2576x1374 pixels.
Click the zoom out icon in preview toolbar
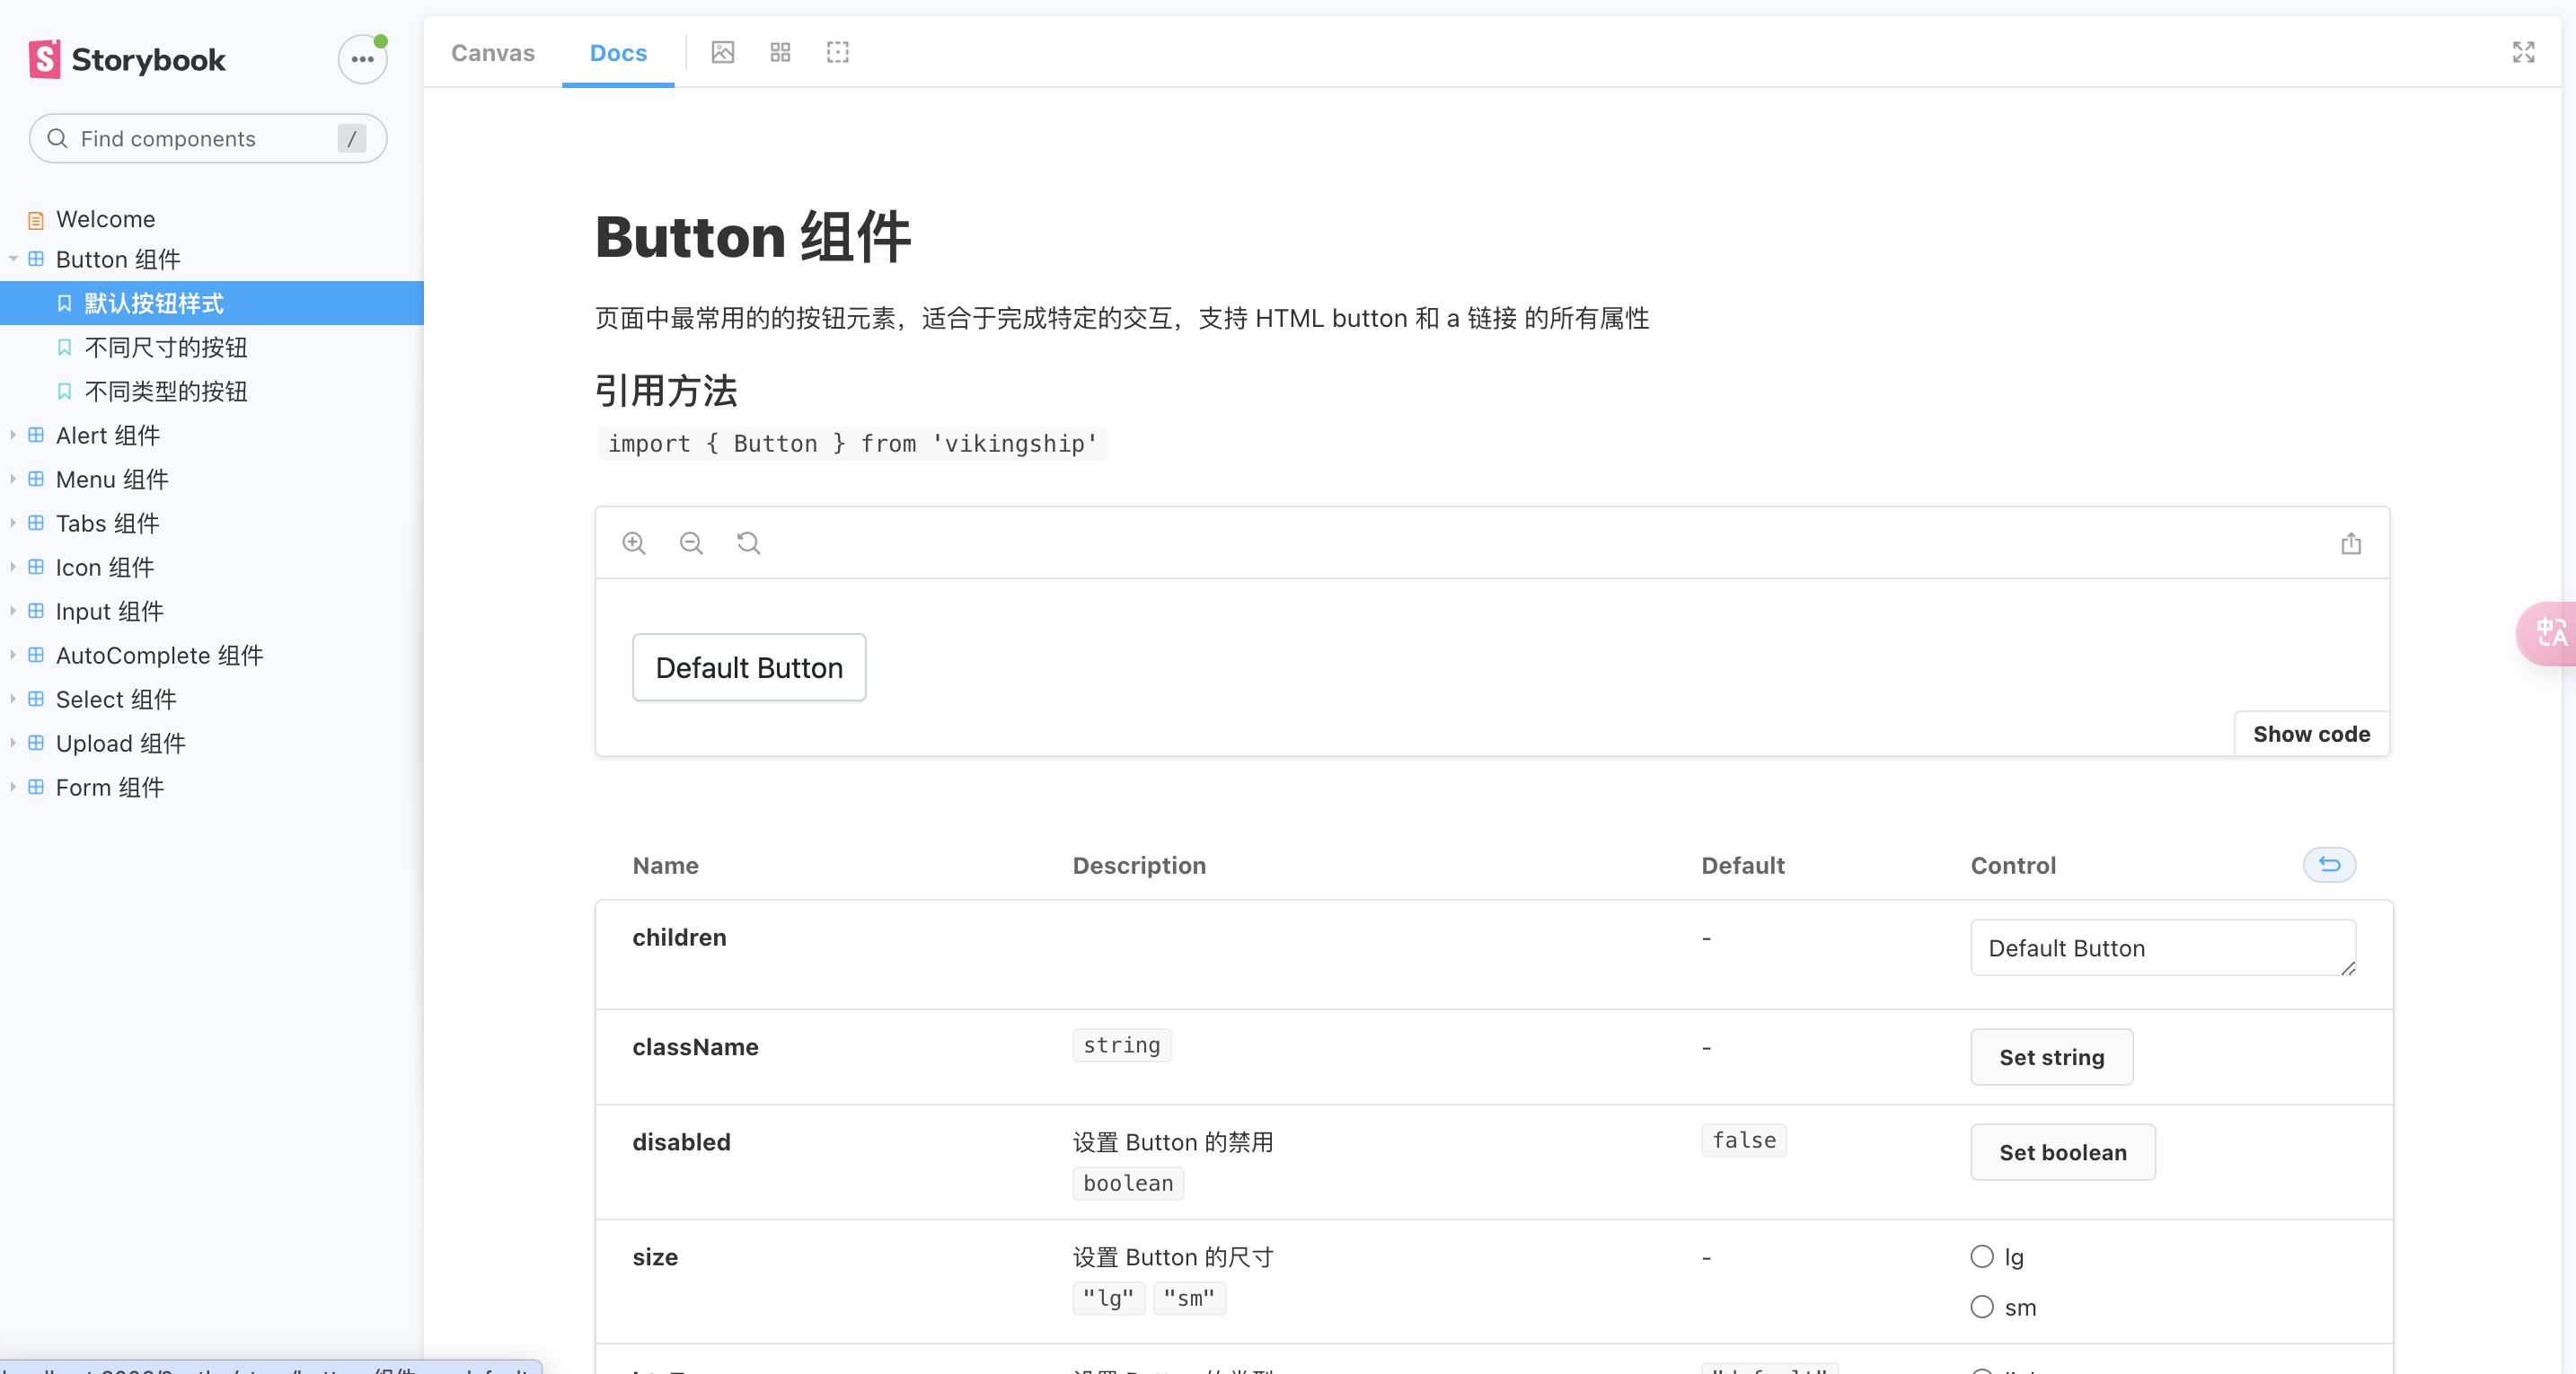[691, 543]
